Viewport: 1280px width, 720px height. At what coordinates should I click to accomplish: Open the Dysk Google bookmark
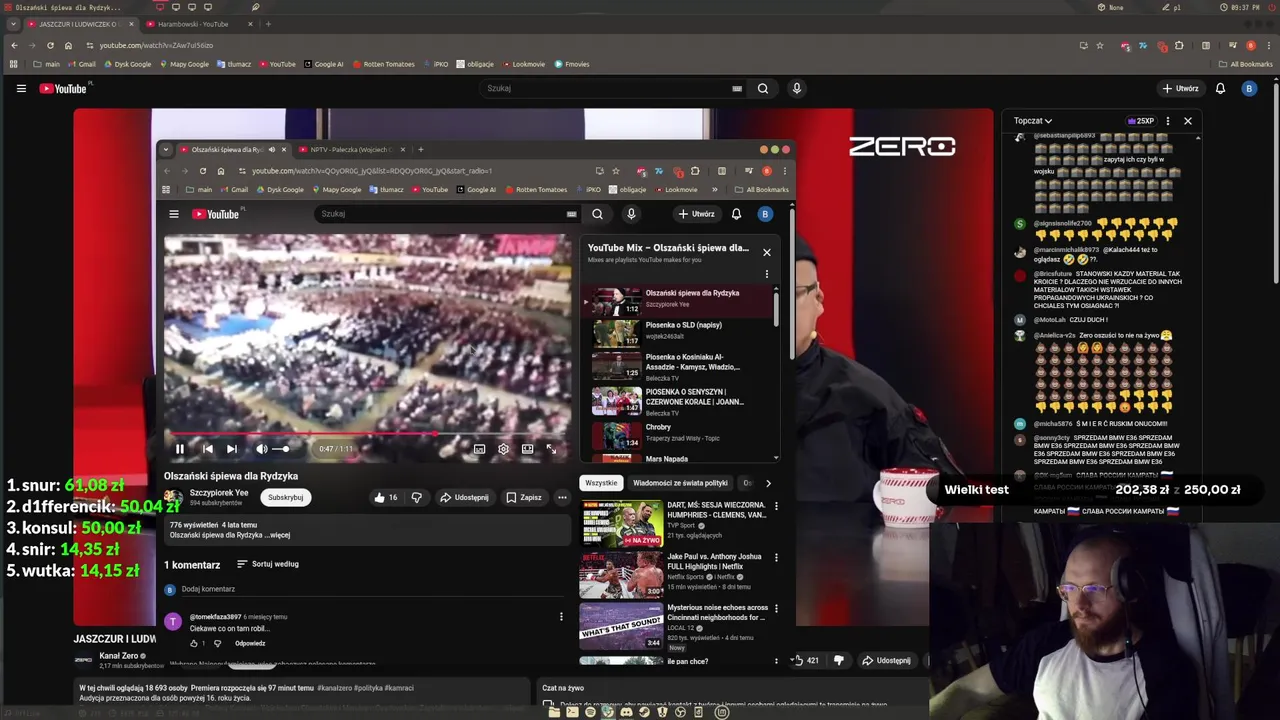pyautogui.click(x=126, y=64)
